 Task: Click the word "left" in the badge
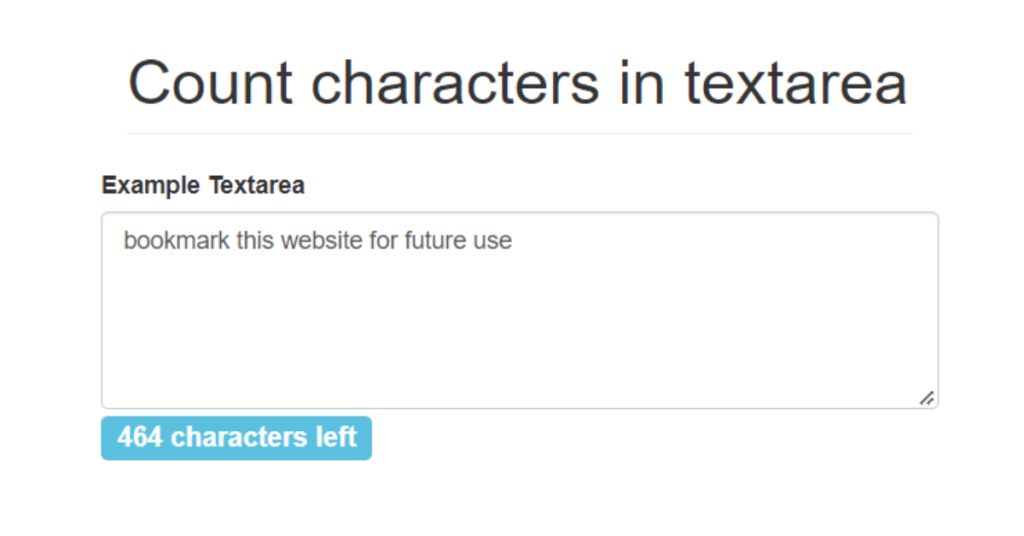(336, 437)
